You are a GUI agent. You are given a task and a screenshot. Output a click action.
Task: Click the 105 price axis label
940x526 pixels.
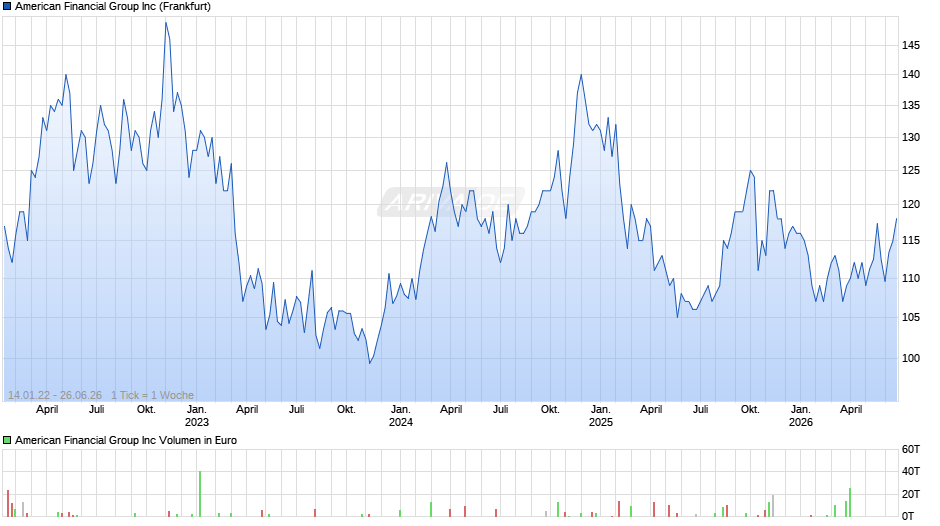(911, 317)
